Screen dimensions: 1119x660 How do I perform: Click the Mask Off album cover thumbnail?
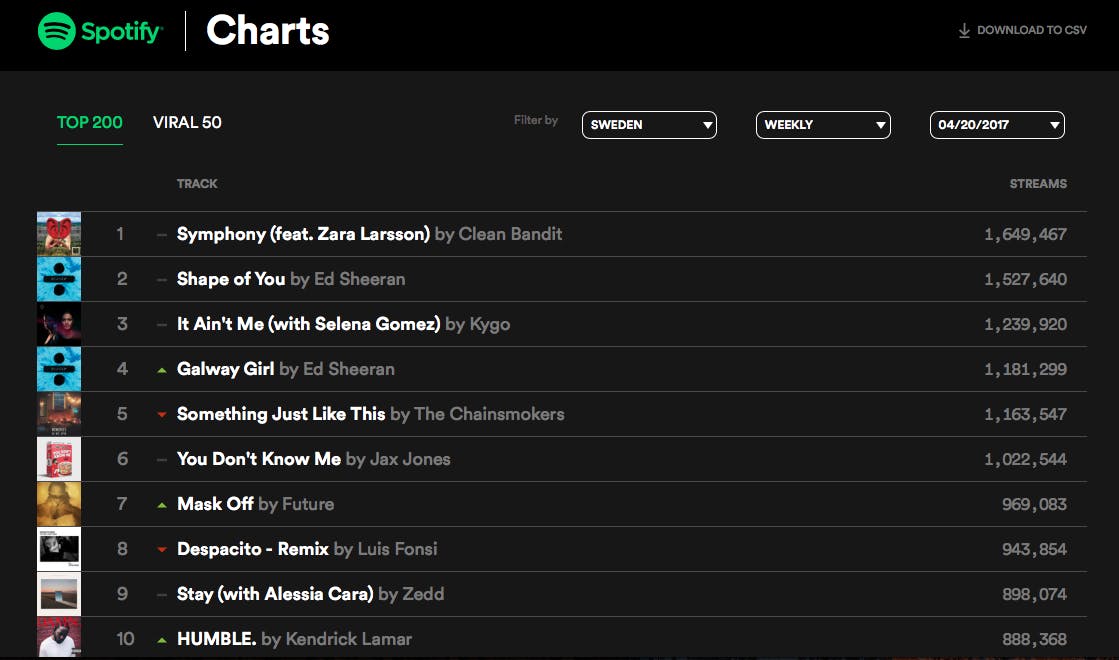pos(59,504)
